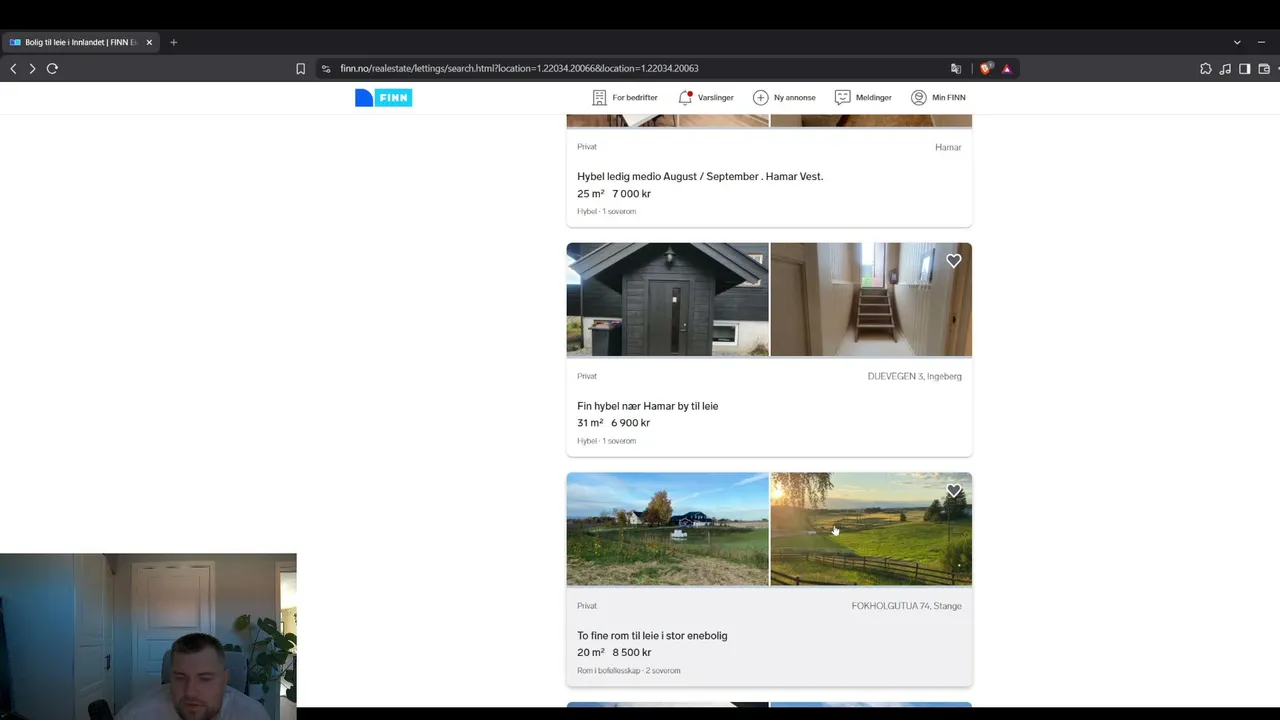1280x720 pixels.
Task: Click the black cabin door photo
Action: (x=667, y=299)
